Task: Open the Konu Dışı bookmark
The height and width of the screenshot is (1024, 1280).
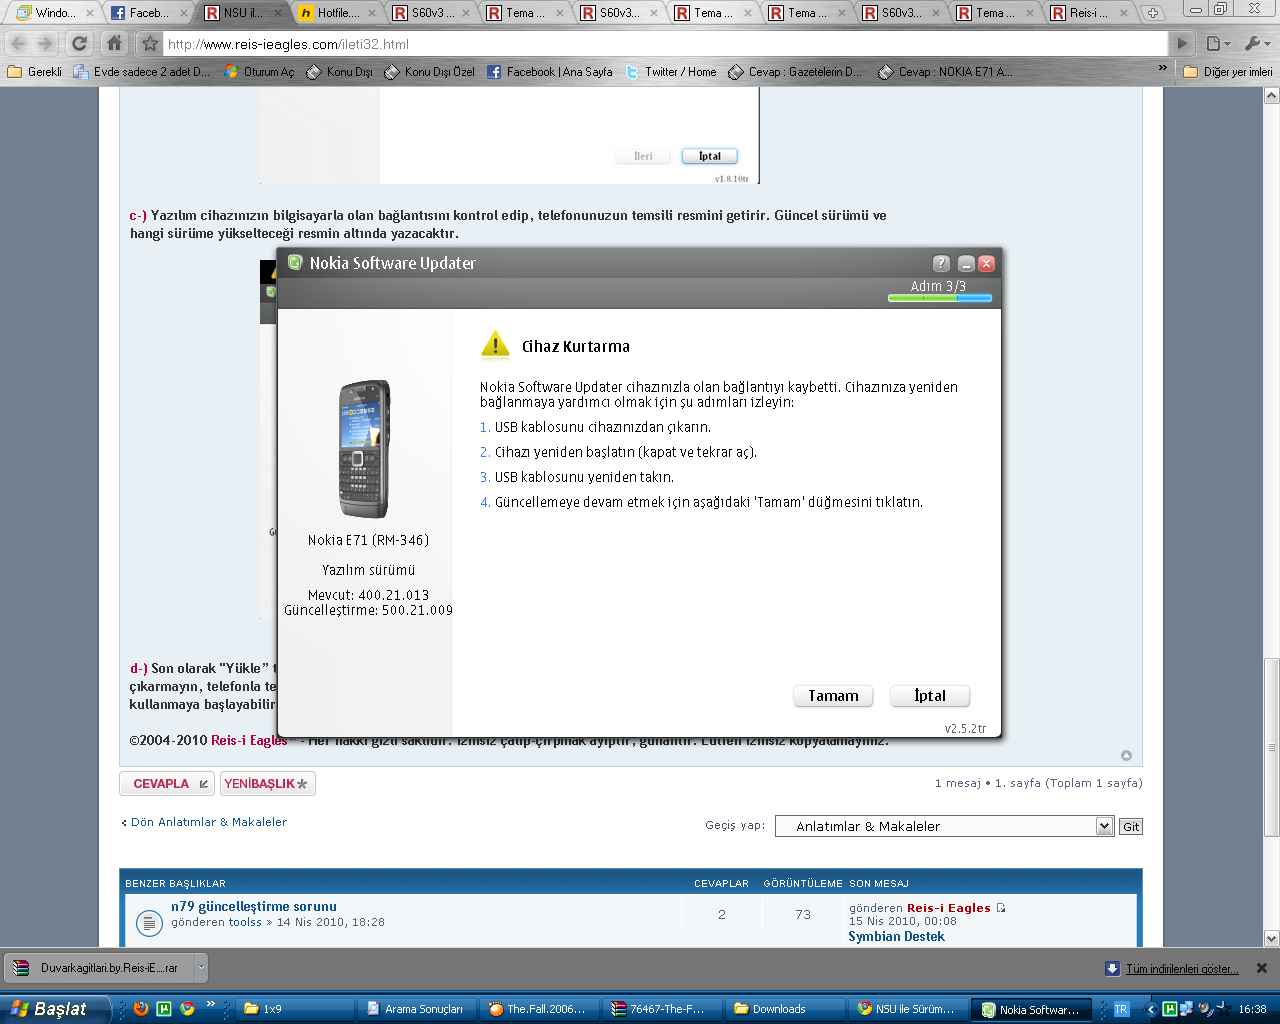Action: pos(339,72)
